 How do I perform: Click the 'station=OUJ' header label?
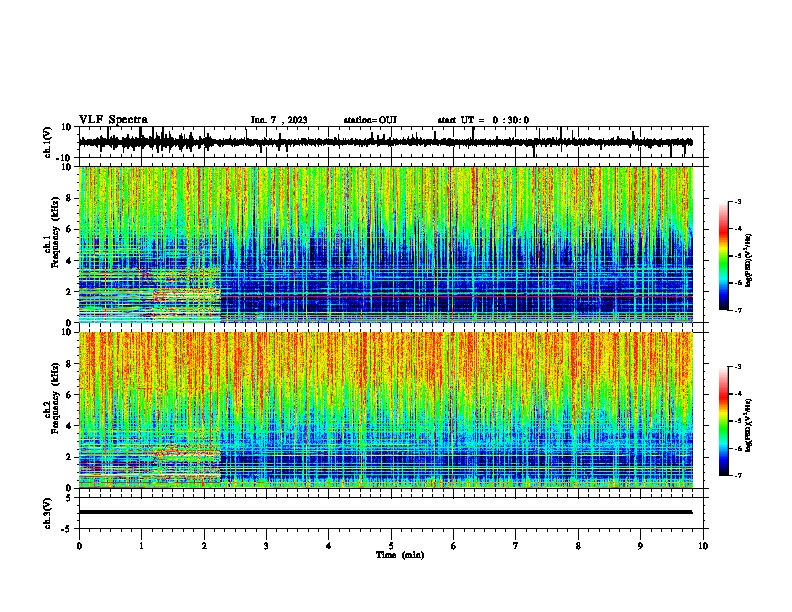pos(370,120)
